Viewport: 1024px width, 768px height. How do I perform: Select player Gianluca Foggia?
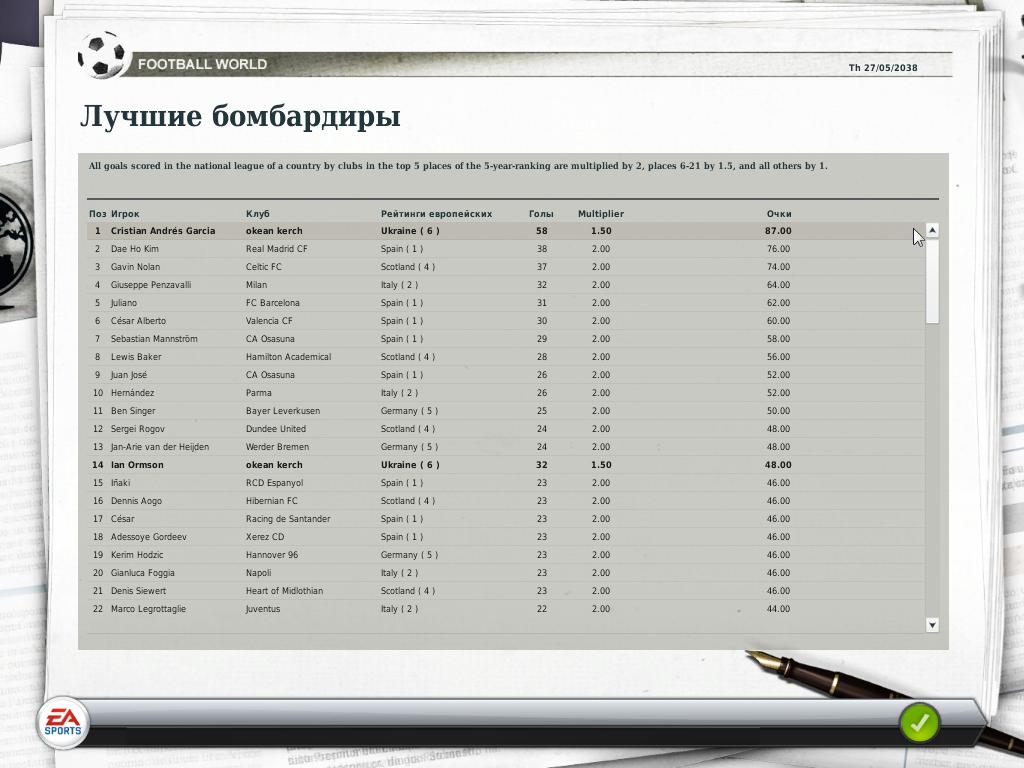[143, 573]
